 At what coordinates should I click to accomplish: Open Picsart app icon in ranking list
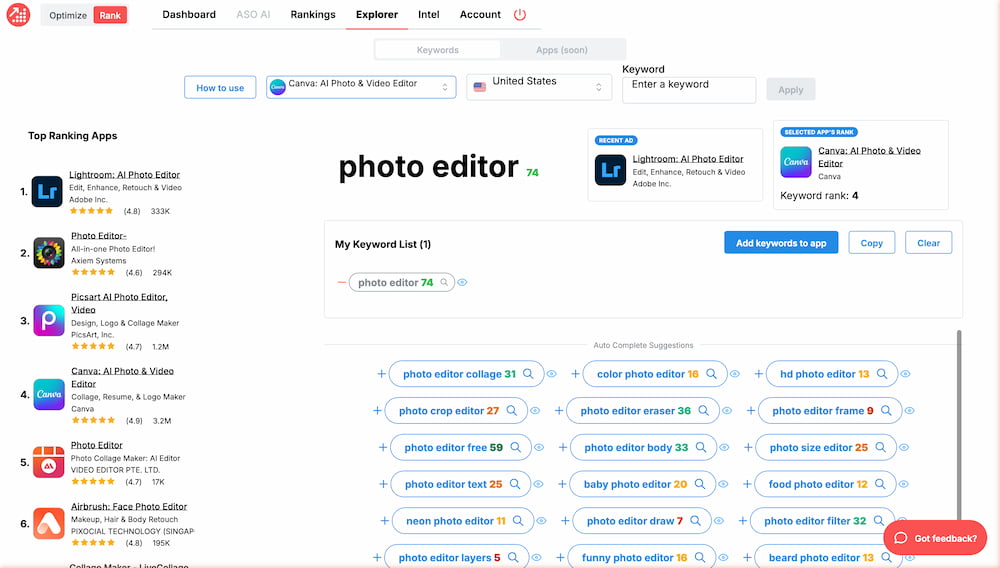[48, 321]
